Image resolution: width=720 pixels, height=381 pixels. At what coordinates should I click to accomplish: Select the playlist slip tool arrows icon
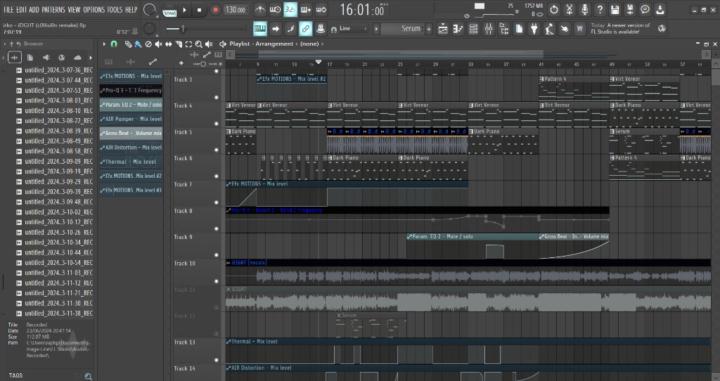tap(169, 44)
